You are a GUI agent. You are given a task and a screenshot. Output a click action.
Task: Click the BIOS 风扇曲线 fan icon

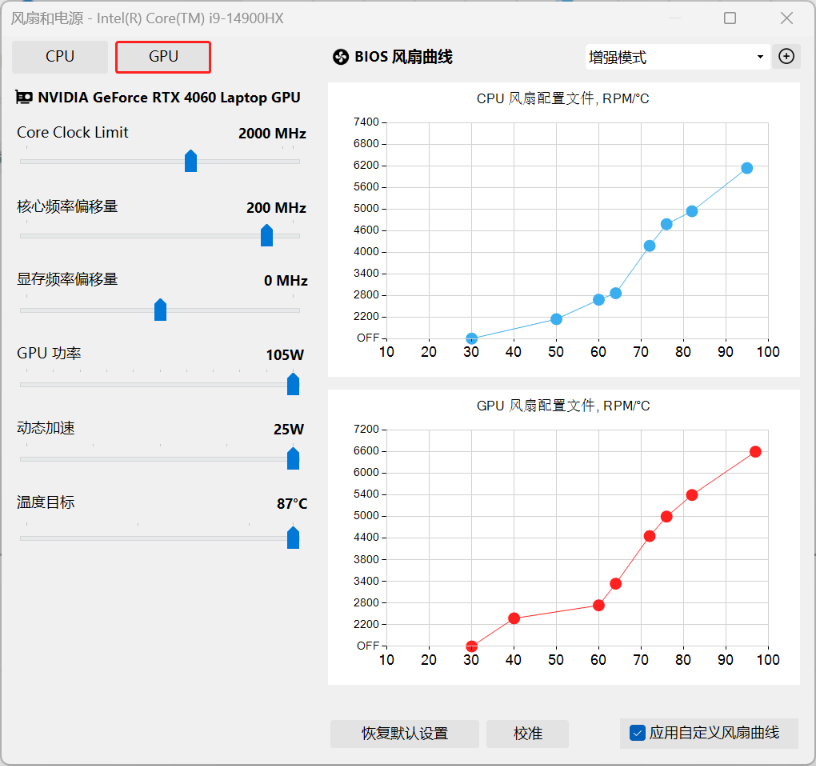[x=341, y=57]
